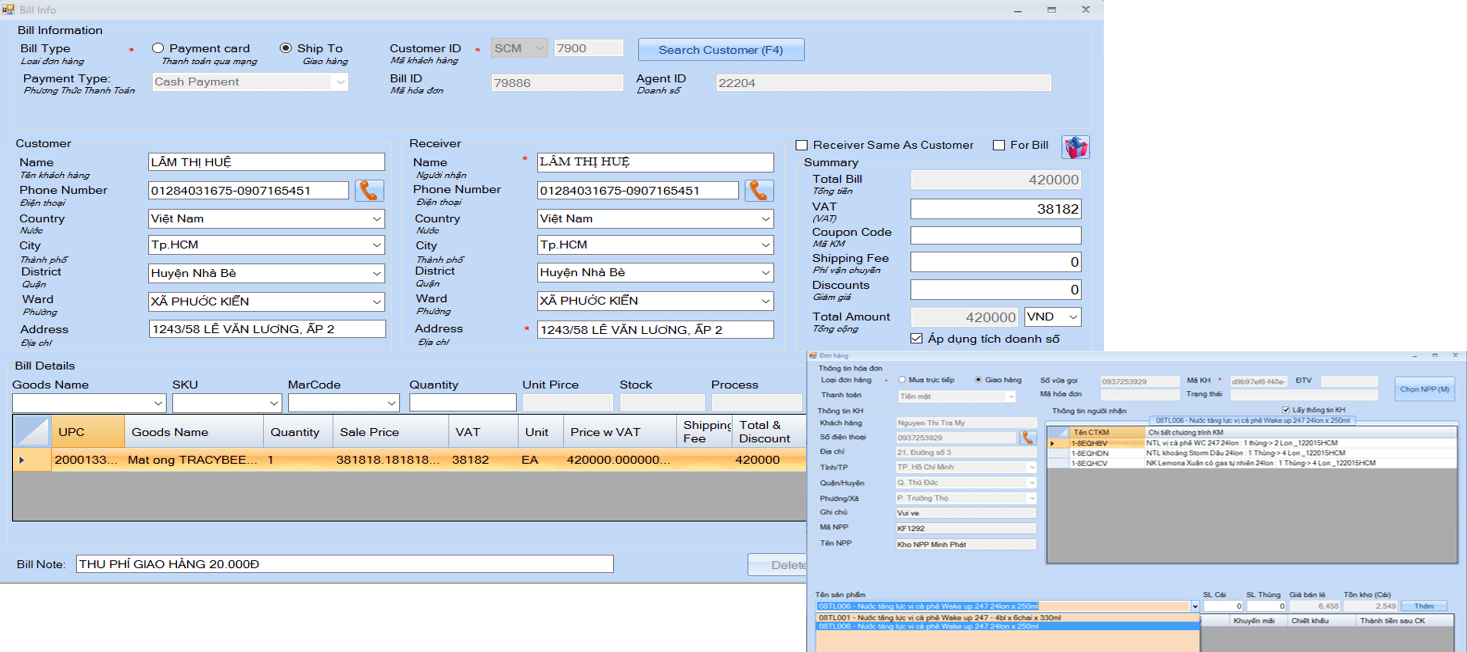Expand the Customer Ward dropdown
Viewport: 1467px width, 652px height.
(x=376, y=301)
